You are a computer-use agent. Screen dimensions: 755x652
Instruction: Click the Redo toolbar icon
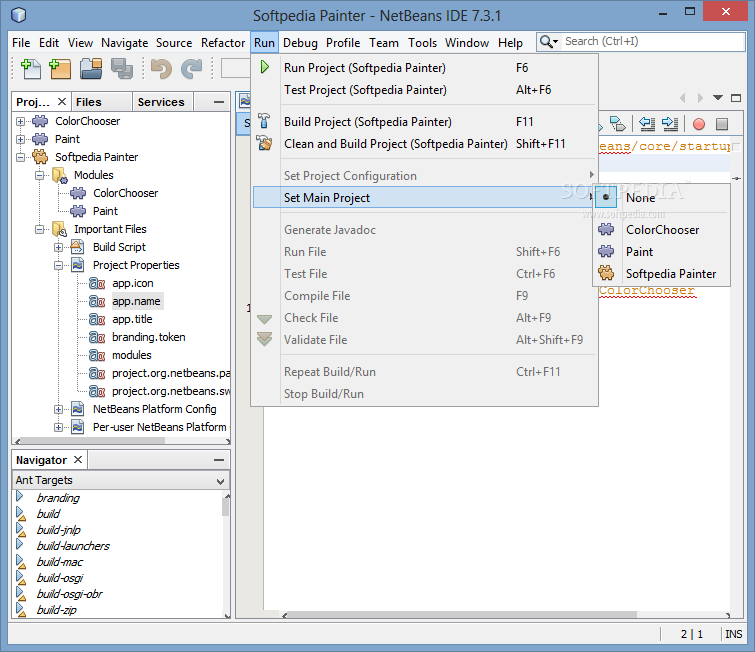192,69
